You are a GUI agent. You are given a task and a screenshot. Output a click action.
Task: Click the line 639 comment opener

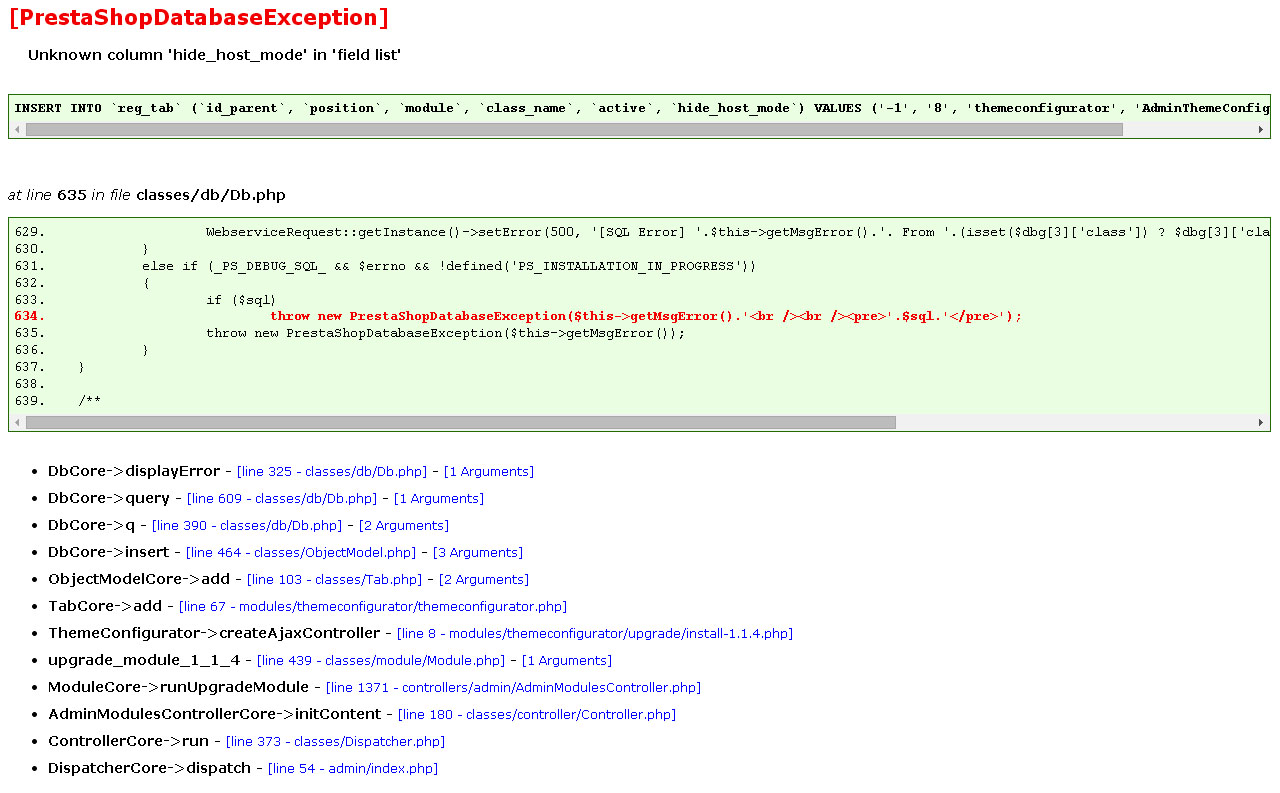(90, 401)
